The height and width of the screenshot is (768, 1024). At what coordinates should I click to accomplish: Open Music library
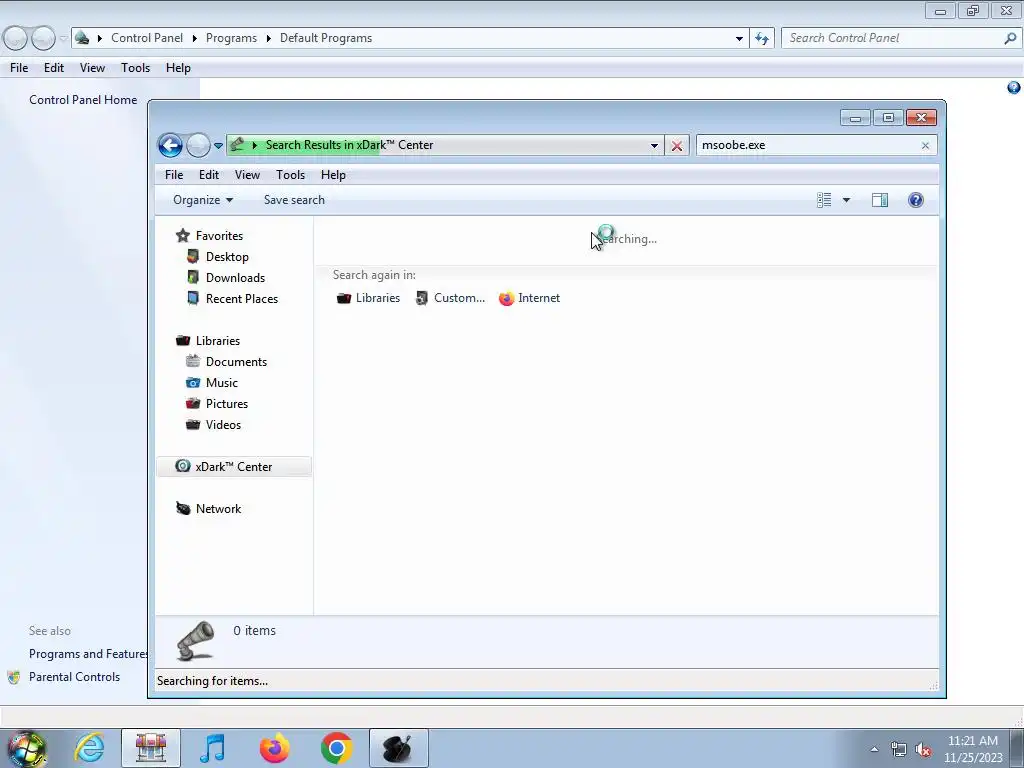pyautogui.click(x=221, y=383)
